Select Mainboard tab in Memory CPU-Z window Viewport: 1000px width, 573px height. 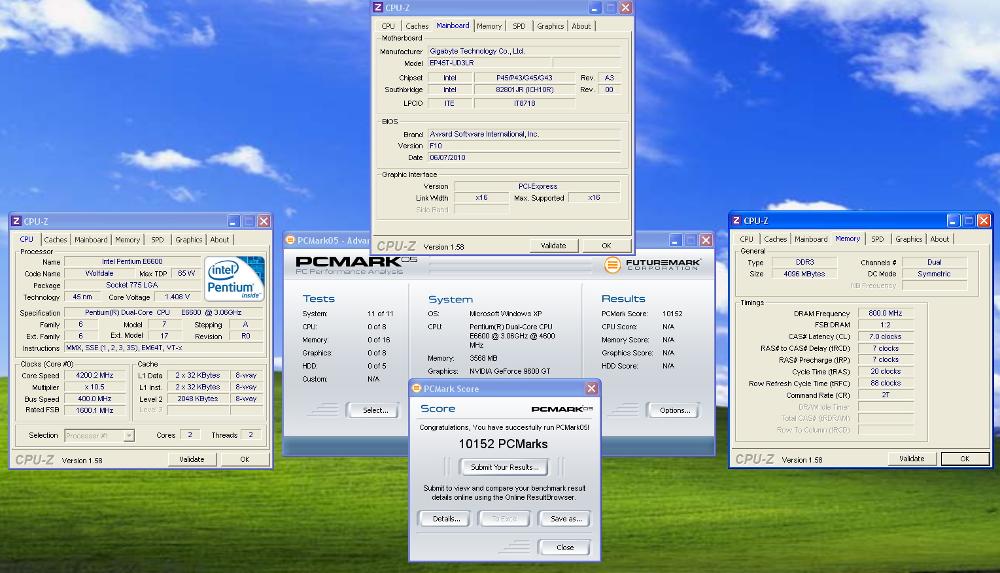pyautogui.click(x=811, y=239)
